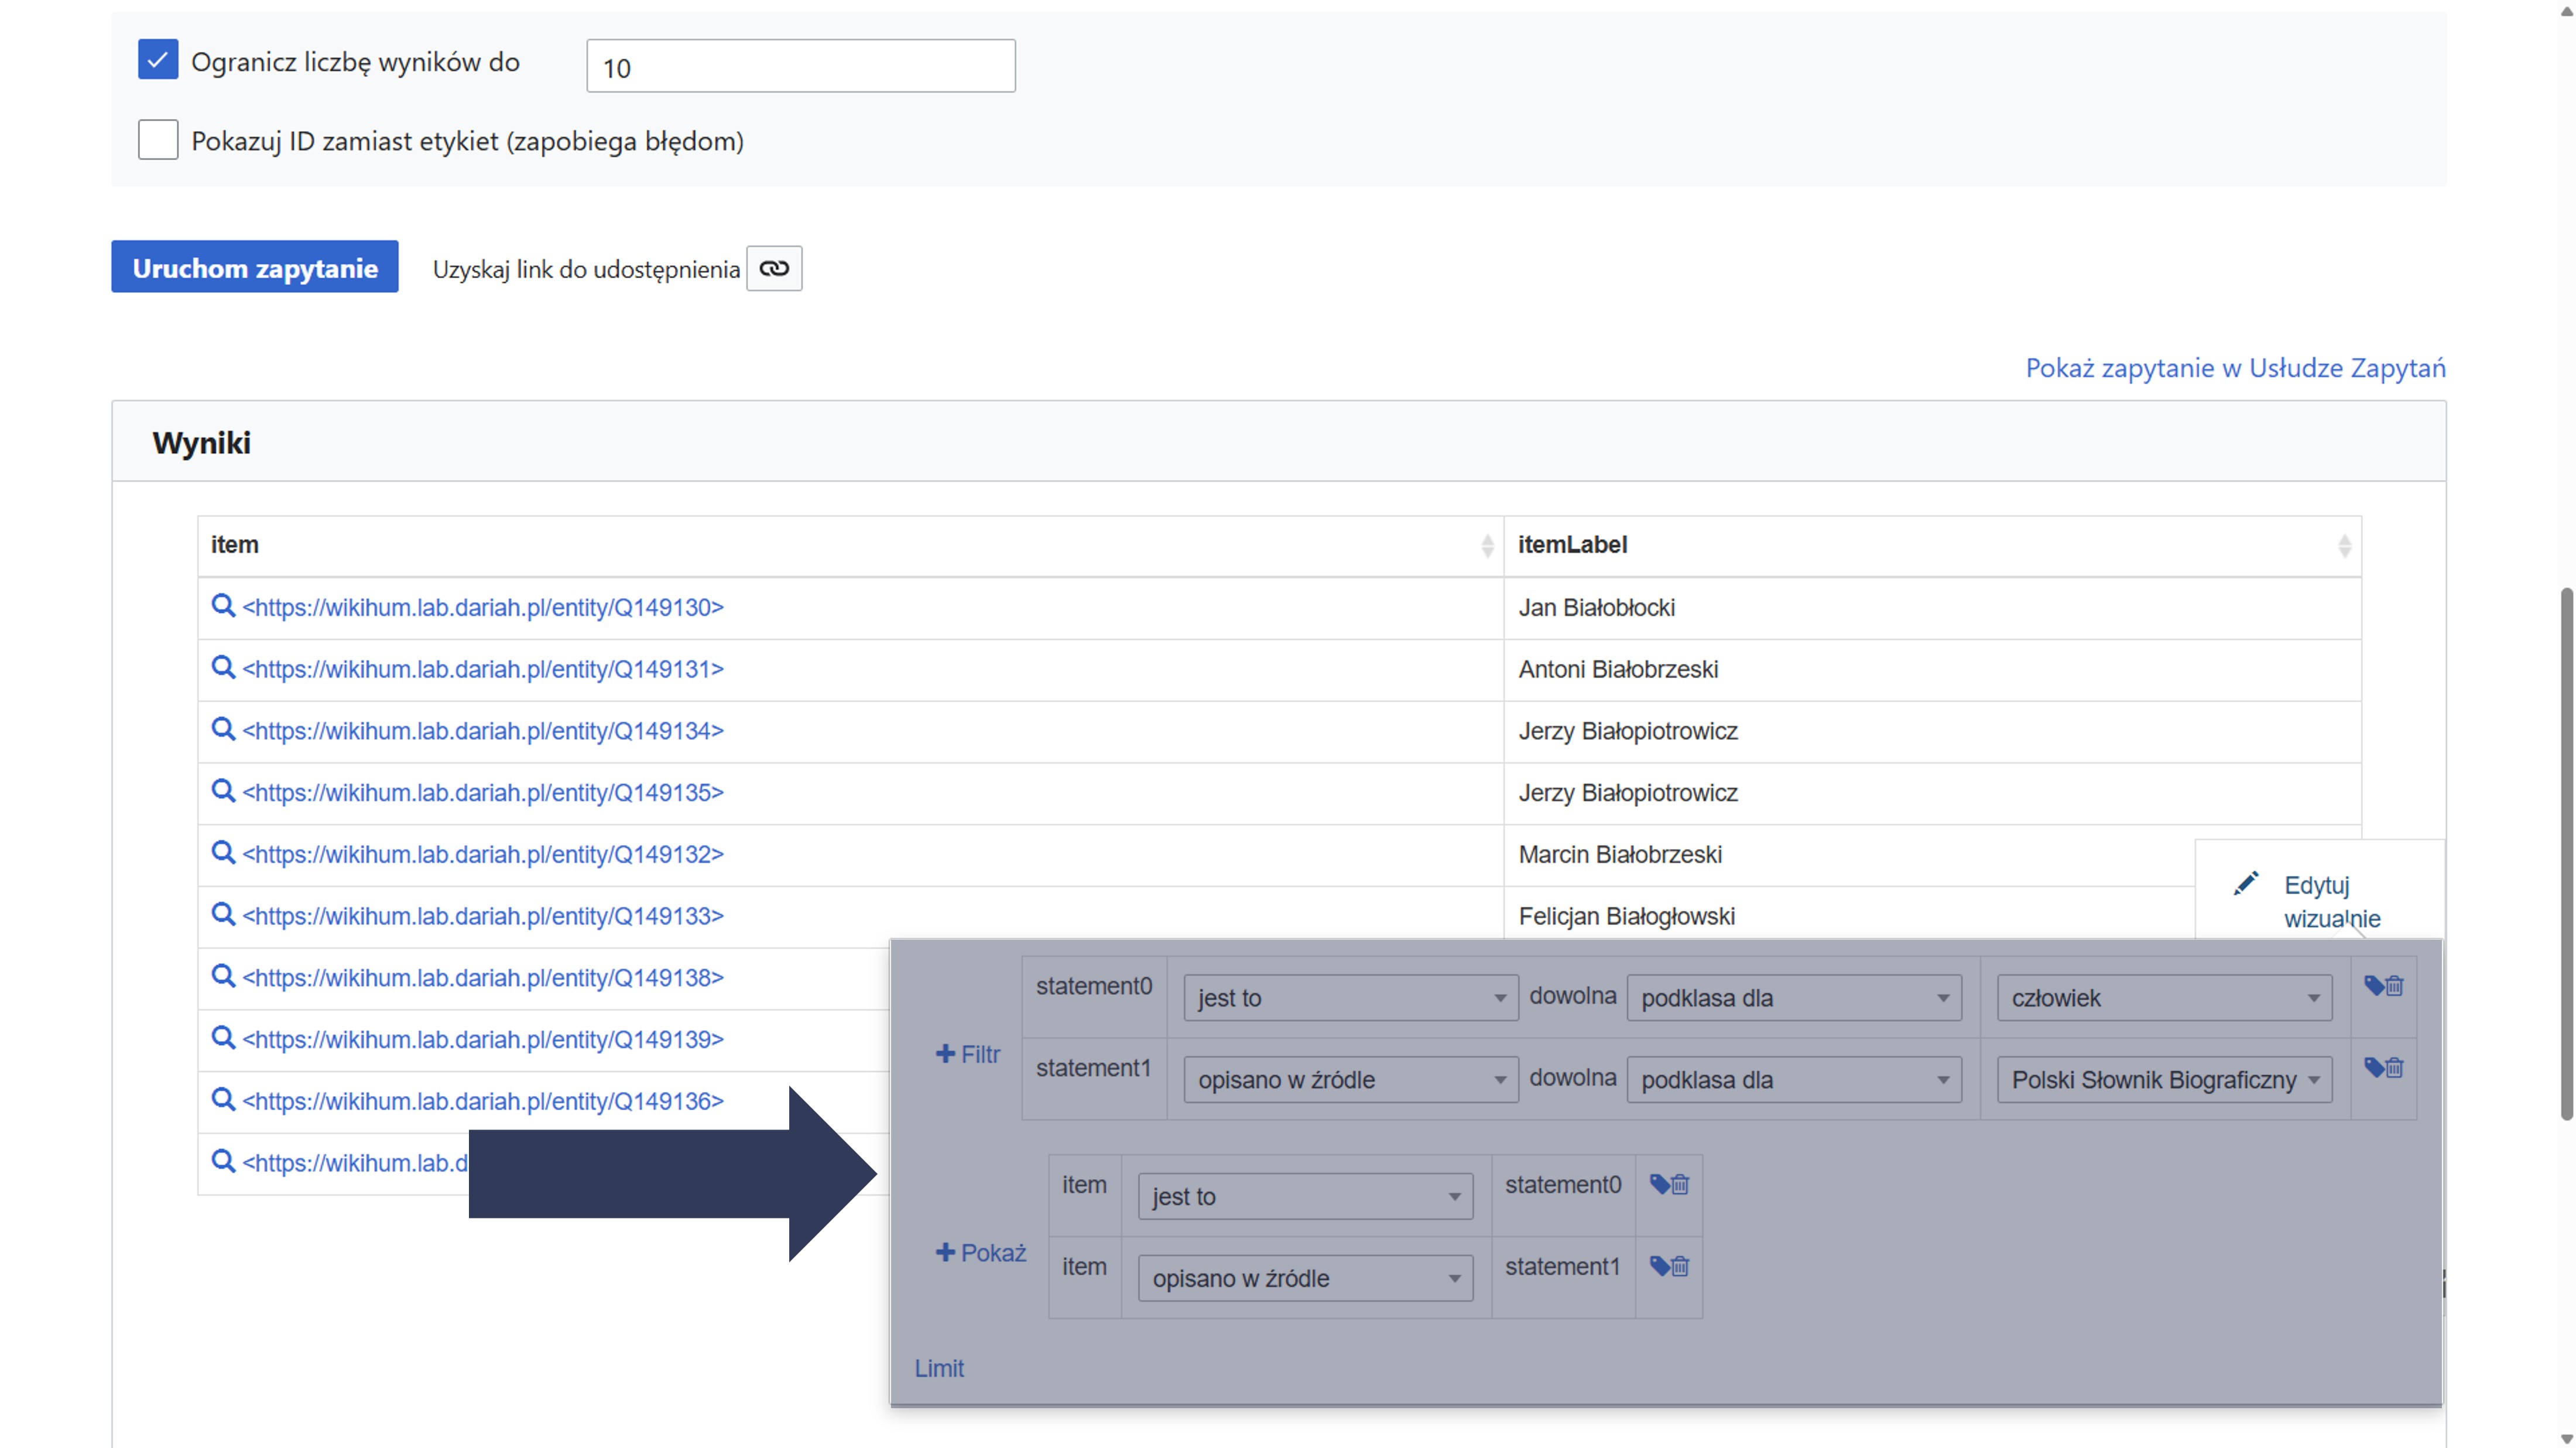Open 'Pokaż zapytanie w Usłudze Zapytań' link
Image resolution: width=2576 pixels, height=1448 pixels.
2235,368
